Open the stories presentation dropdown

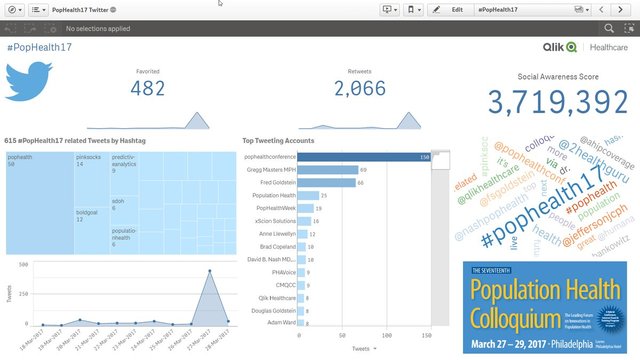coord(389,9)
